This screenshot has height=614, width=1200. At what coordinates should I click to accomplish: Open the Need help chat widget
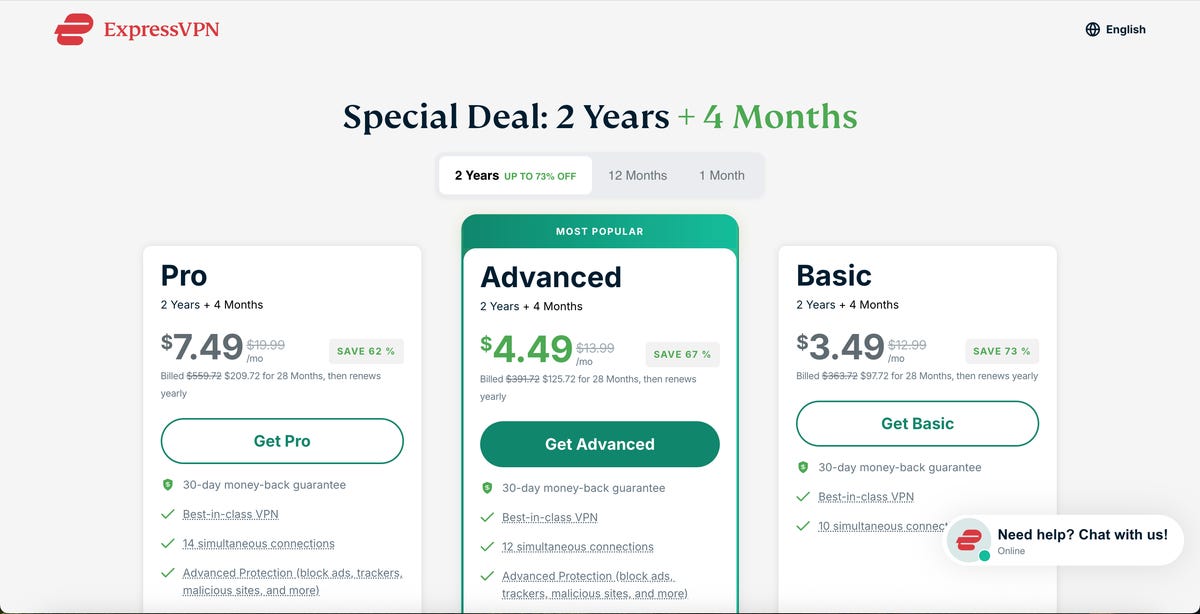[x=1082, y=541]
